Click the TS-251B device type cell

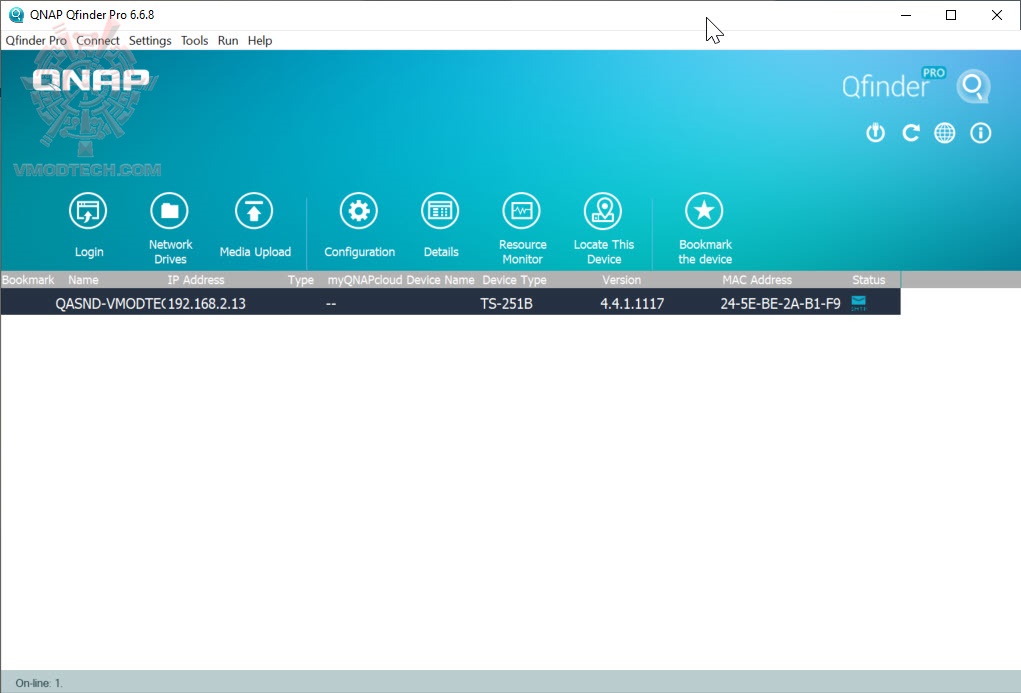point(507,304)
